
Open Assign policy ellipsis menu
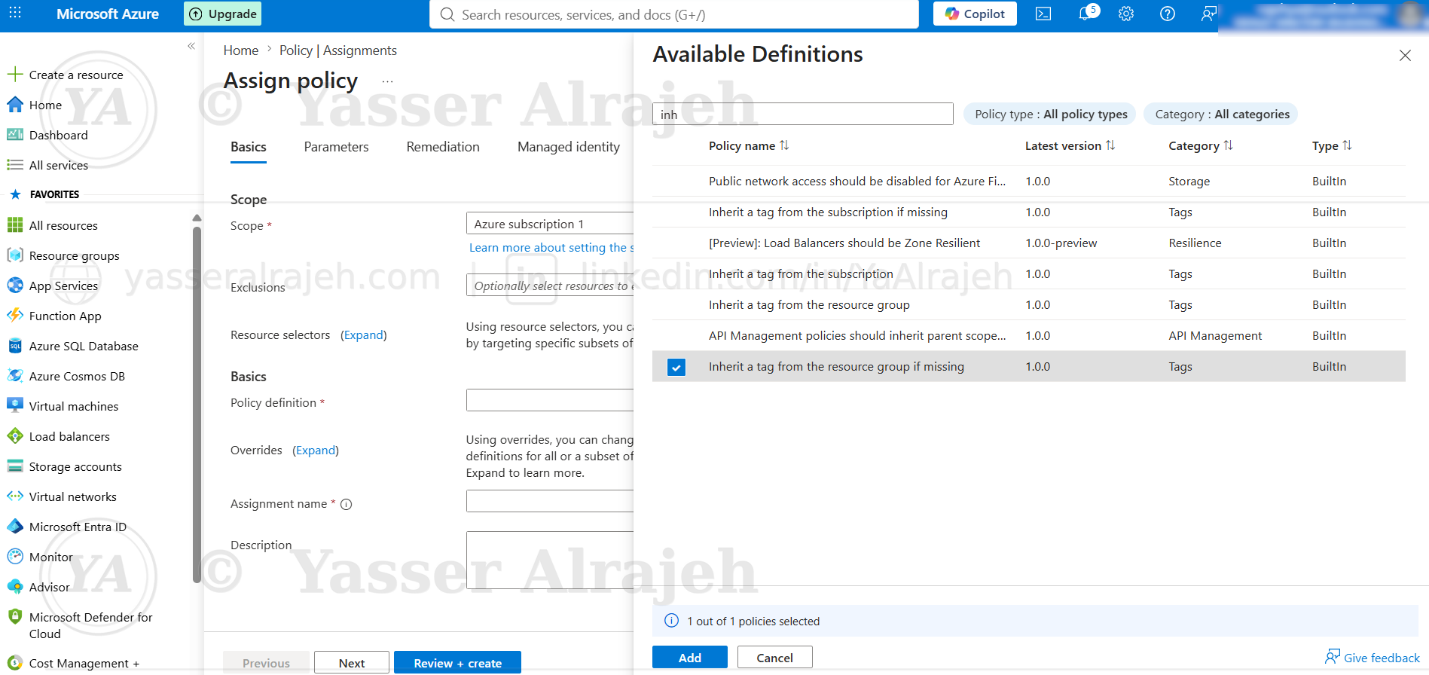point(387,82)
